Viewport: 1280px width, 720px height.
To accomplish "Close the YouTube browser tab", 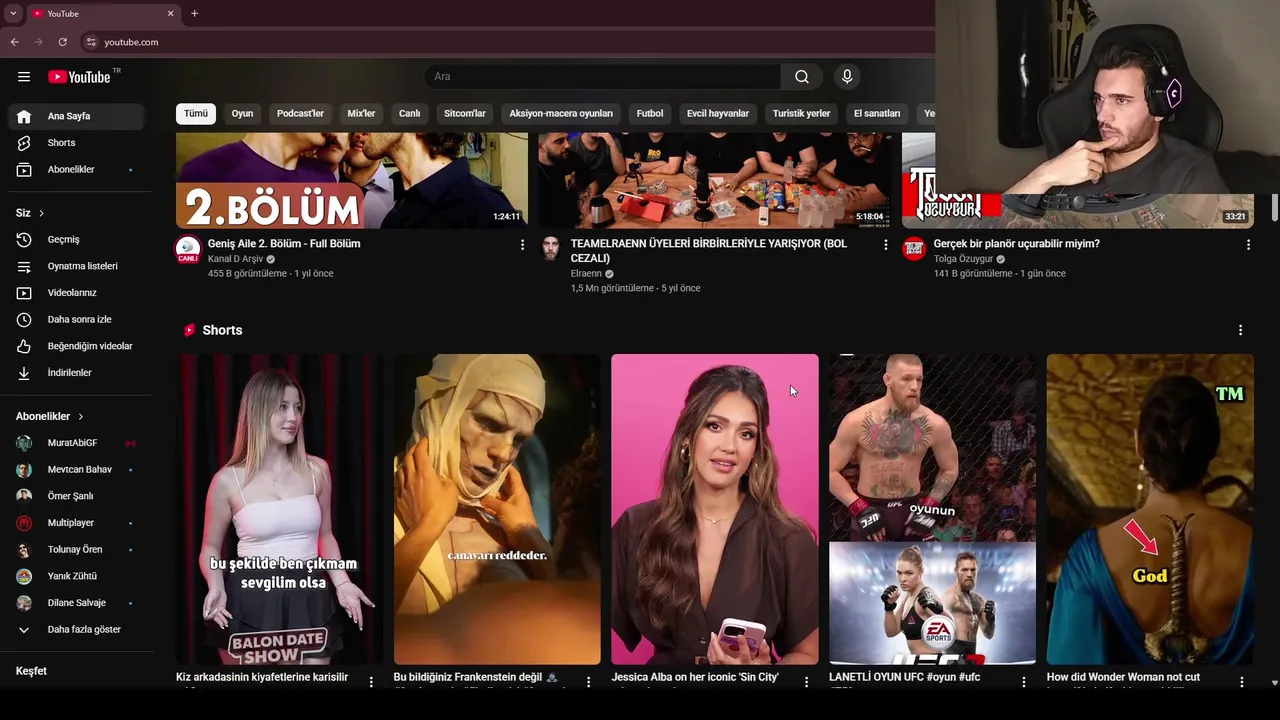I will coord(170,14).
